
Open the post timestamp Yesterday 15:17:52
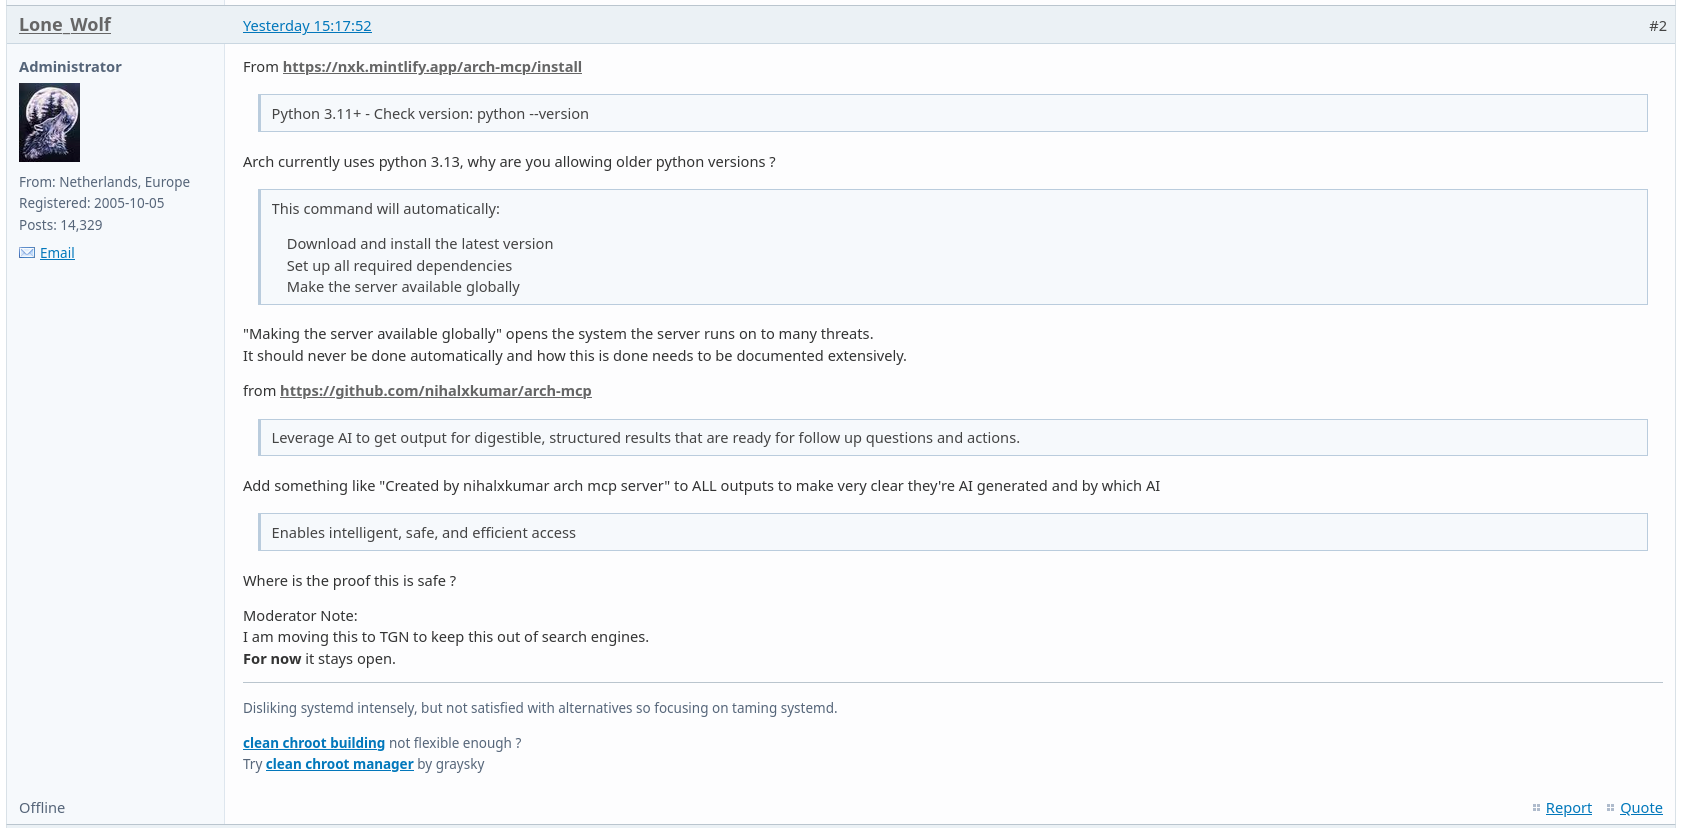(307, 26)
